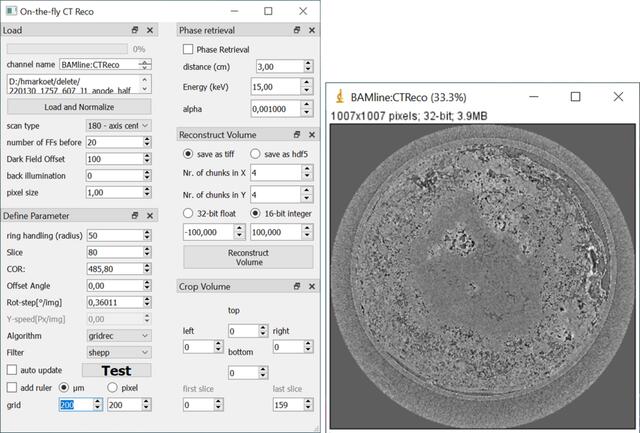Maximize the BAMline:CTReco image window
The image size is (640, 433).
[x=576, y=97]
